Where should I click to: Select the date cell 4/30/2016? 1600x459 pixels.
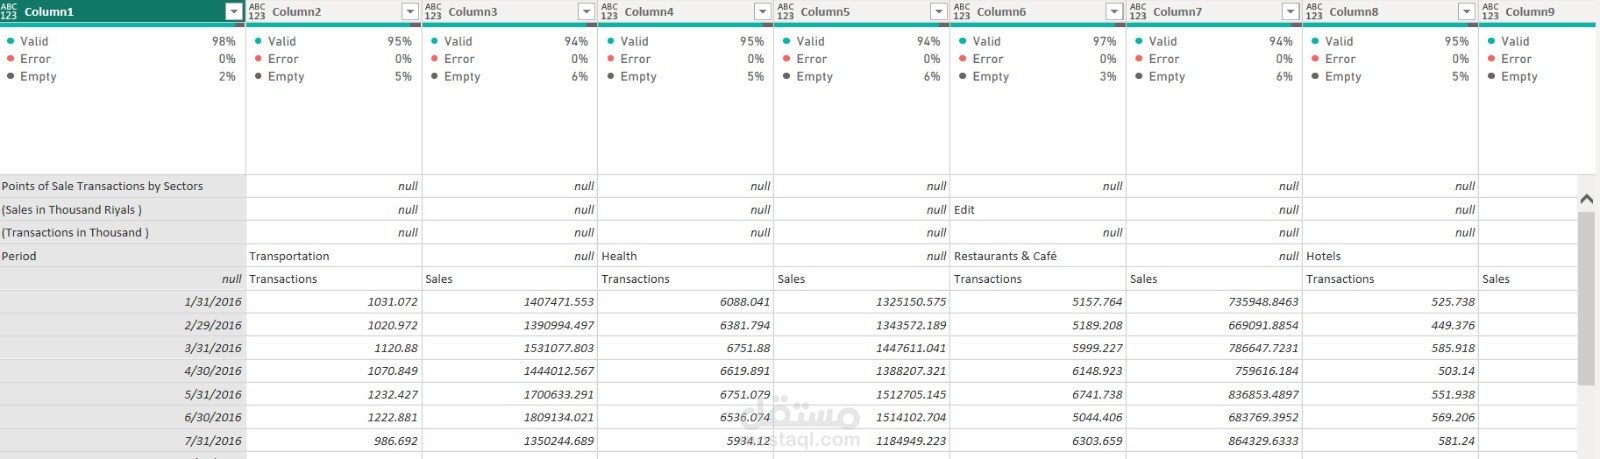[122, 371]
